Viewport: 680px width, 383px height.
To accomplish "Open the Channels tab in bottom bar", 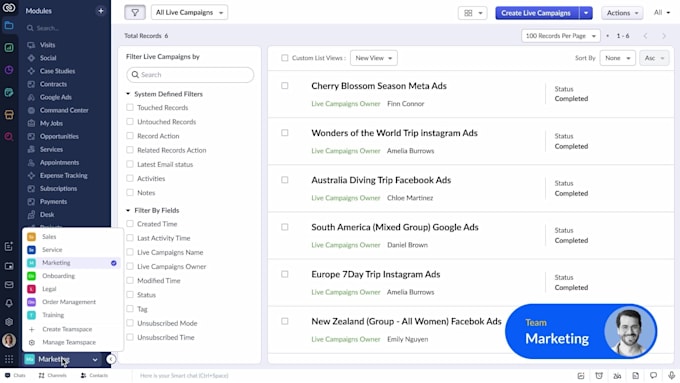I will pyautogui.click(x=52, y=376).
